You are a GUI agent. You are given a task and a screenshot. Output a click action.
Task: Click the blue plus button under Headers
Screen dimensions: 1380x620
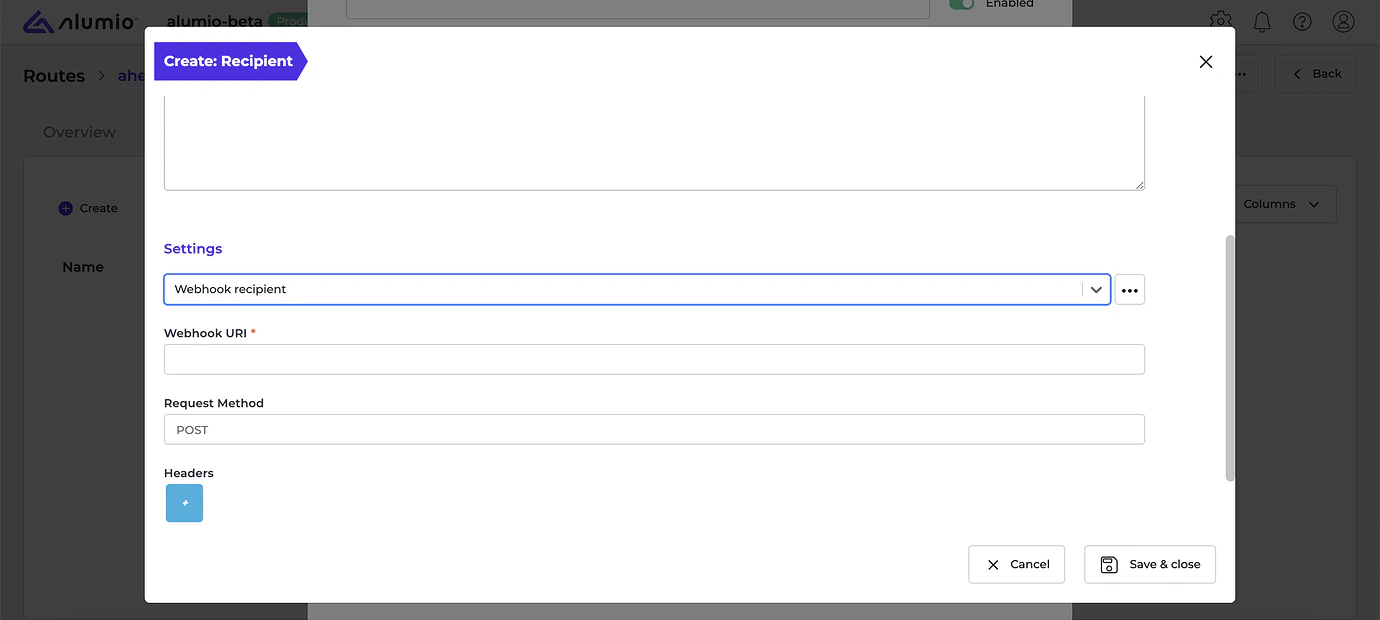click(184, 503)
